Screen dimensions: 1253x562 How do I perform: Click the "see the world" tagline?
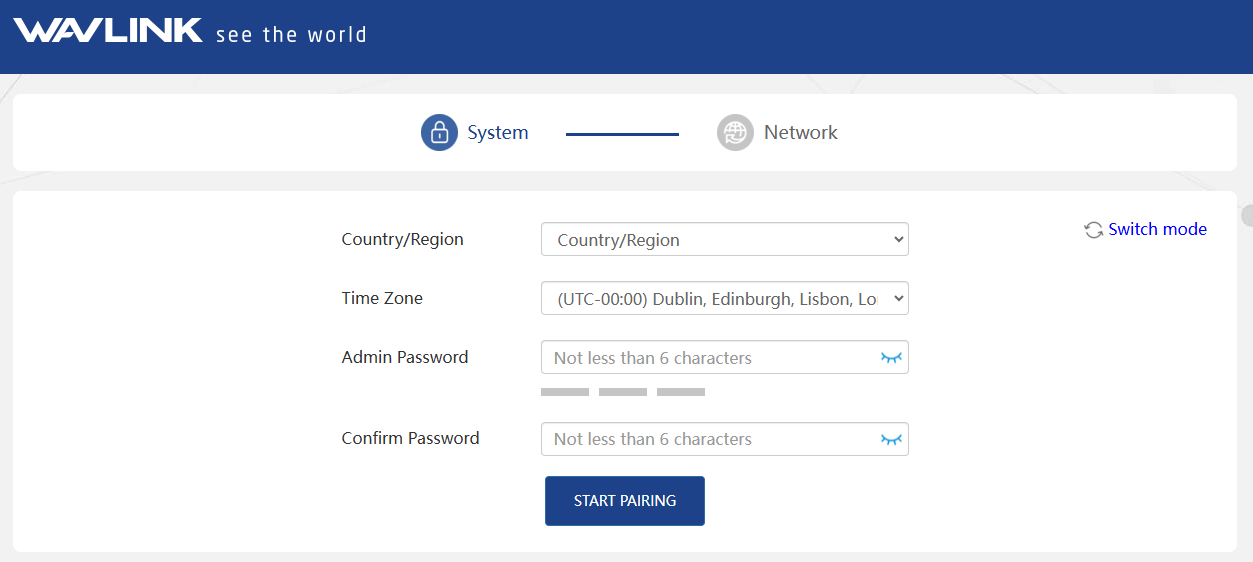291,35
